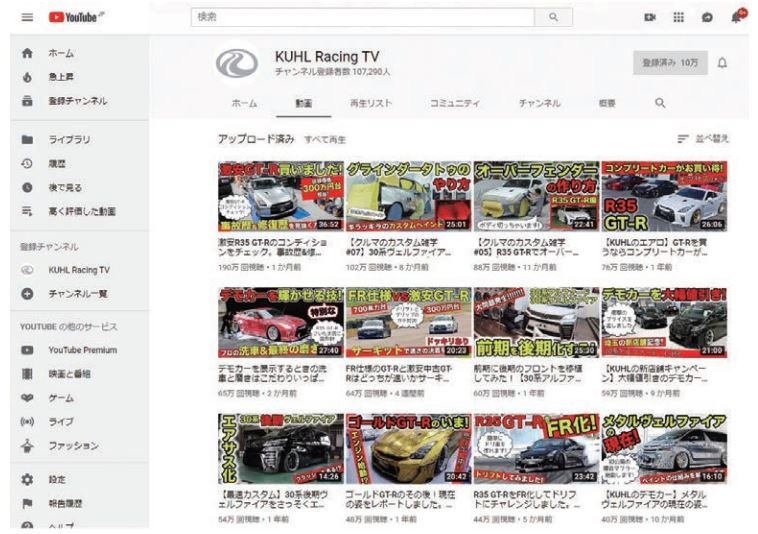758x534 pixels.
Task: Play エアサス化 30系後期ヴェルファイア thumbnail
Action: (x=280, y=449)
